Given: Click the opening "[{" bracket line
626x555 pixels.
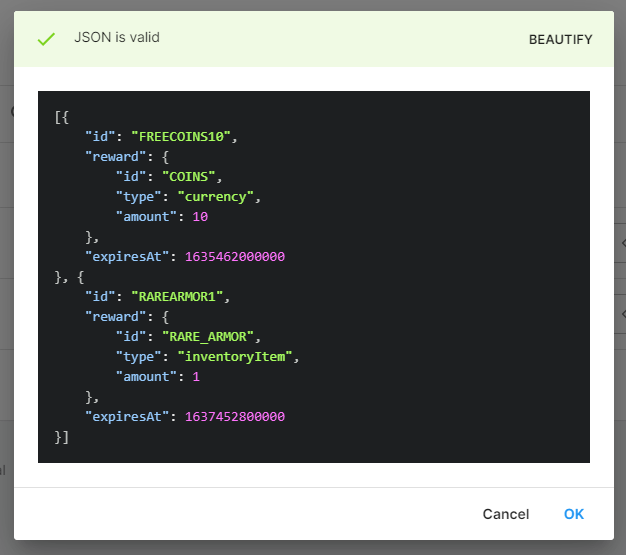Looking at the screenshot, I should (62, 116).
